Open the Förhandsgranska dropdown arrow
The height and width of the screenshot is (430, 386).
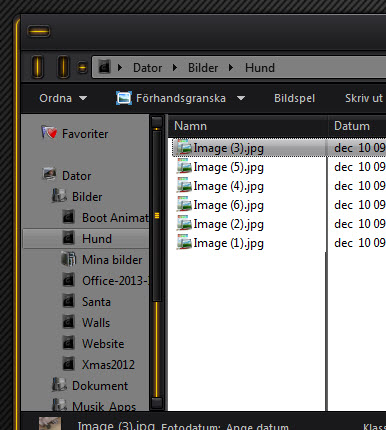tap(241, 98)
